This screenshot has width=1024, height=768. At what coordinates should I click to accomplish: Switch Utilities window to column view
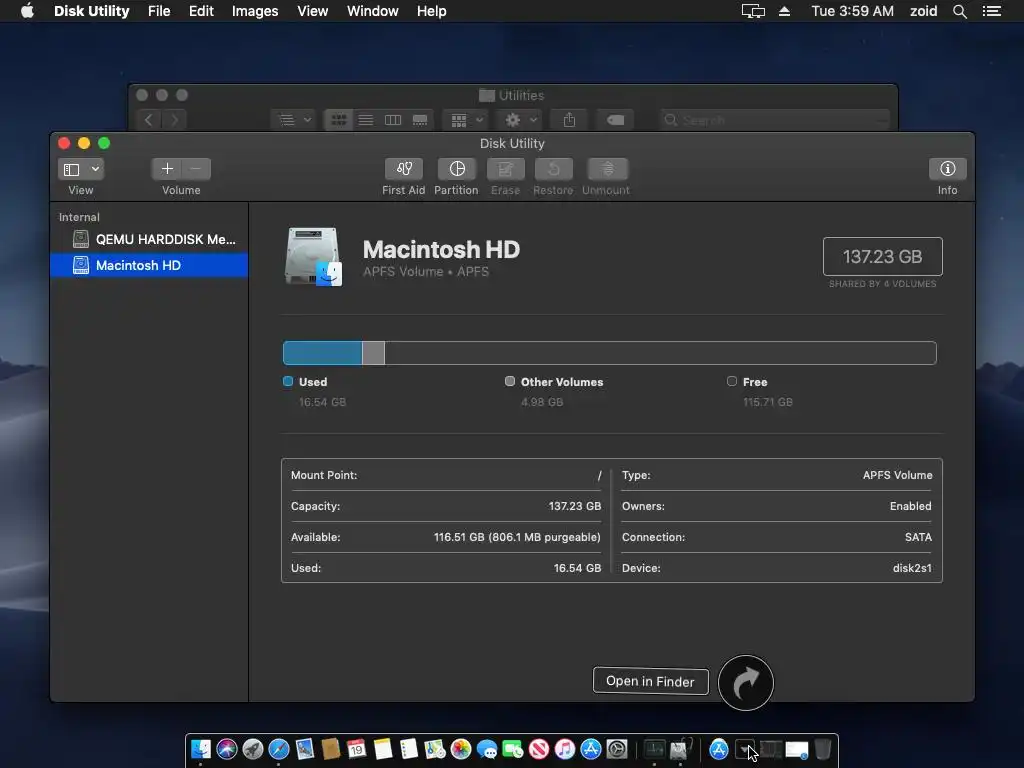click(x=392, y=120)
